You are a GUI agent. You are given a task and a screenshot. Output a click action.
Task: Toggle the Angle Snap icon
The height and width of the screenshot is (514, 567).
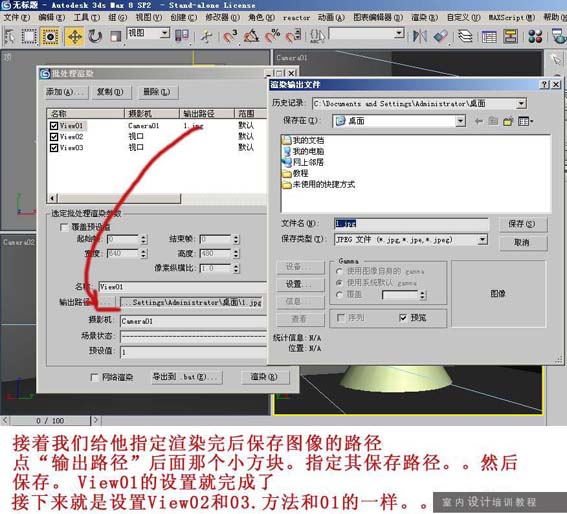(251, 37)
